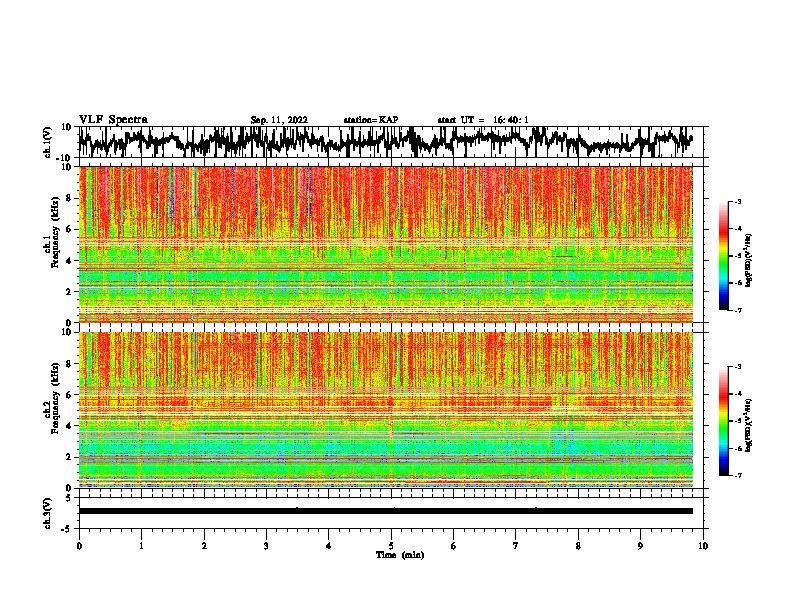The width and height of the screenshot is (792, 612).
Task: Click the ch.3 black voltage trace bar
Action: click(385, 511)
